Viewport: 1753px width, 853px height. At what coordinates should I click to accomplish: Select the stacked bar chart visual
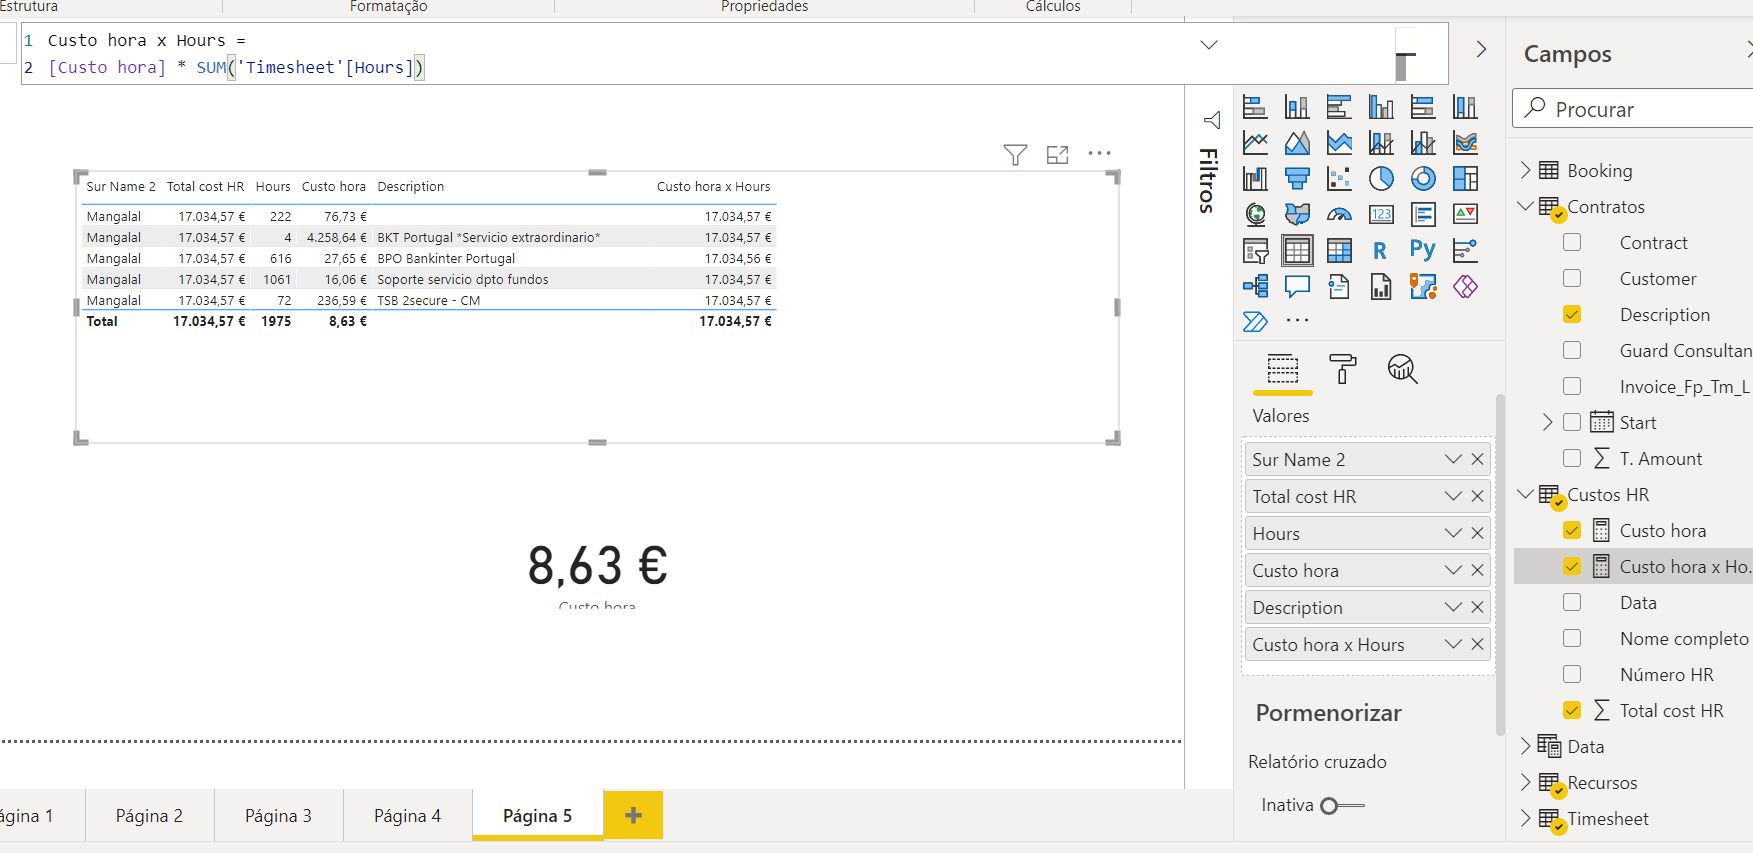click(x=1255, y=107)
